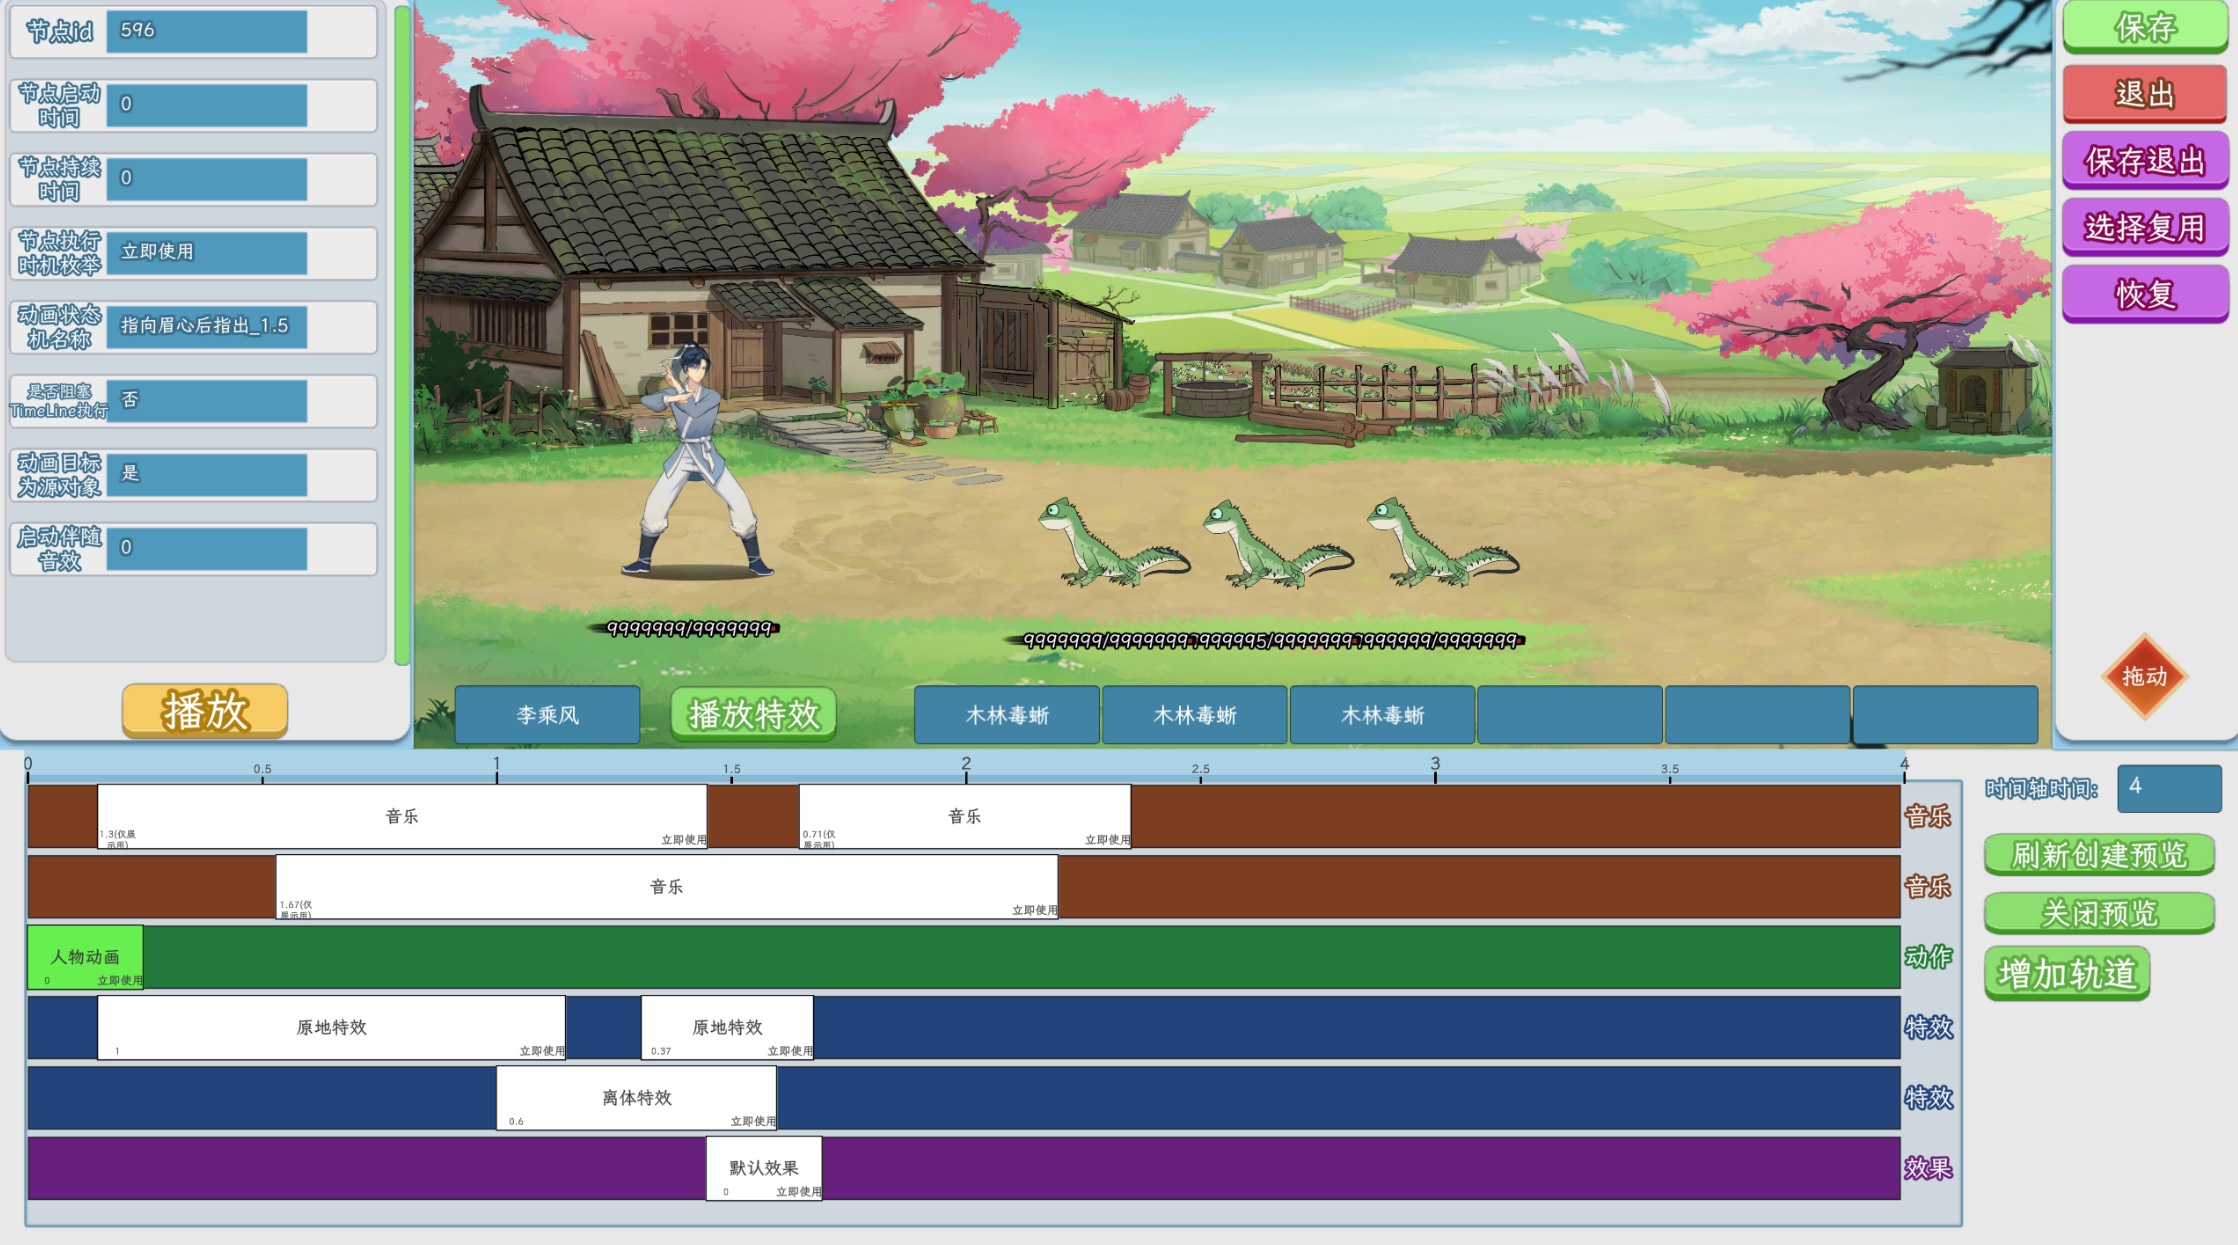Click the 李乘风 character sprite in preview
Viewport: 2238px width, 1245px height.
[x=697, y=460]
